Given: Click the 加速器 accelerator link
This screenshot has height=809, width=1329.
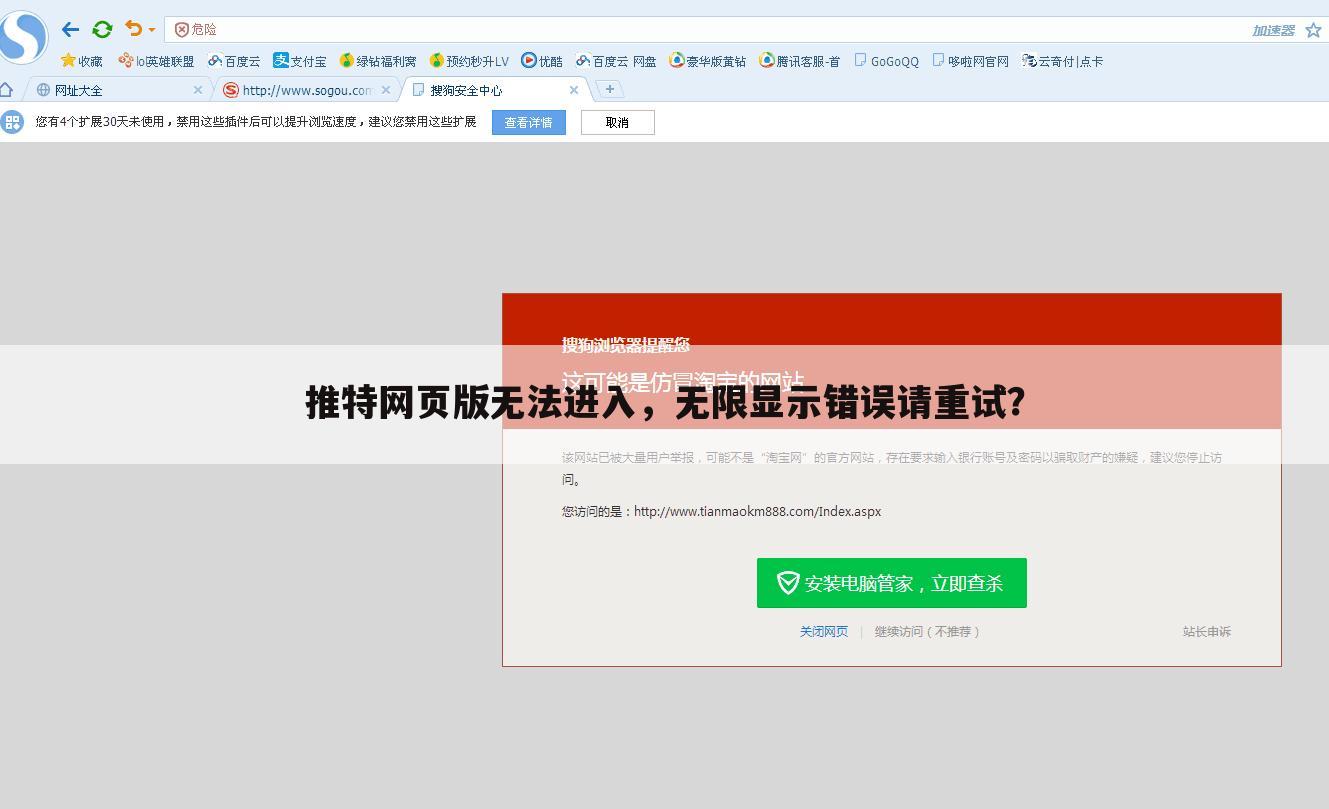Looking at the screenshot, I should pos(1273,31).
